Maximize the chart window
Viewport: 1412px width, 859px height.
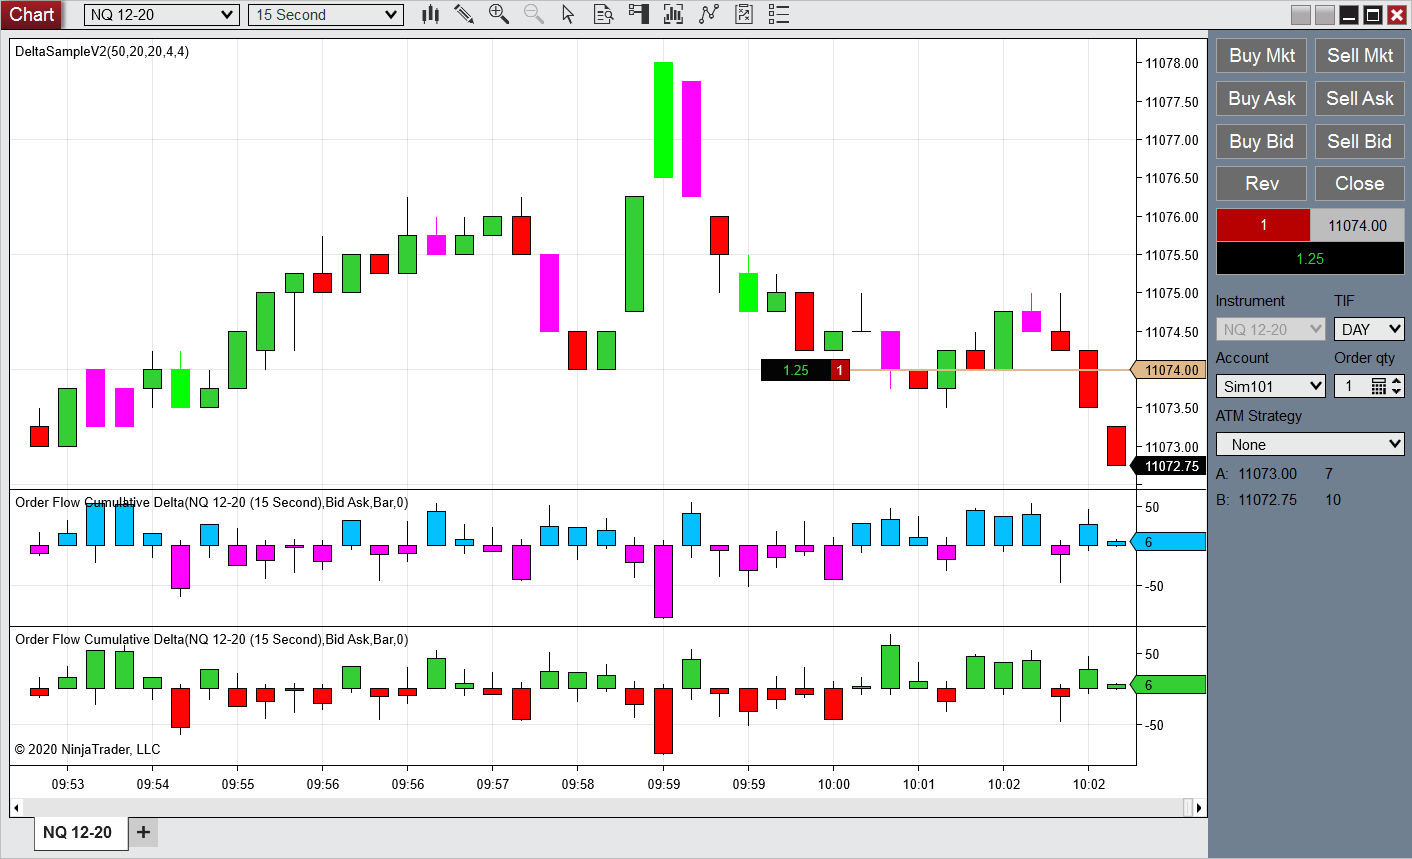1373,15
